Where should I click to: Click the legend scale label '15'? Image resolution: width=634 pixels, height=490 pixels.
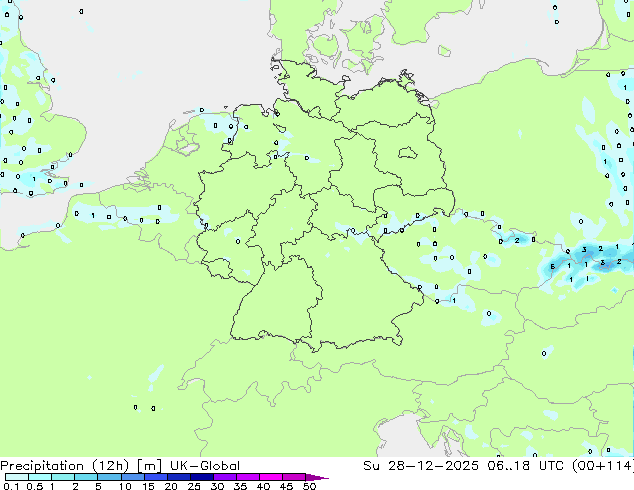[148, 486]
